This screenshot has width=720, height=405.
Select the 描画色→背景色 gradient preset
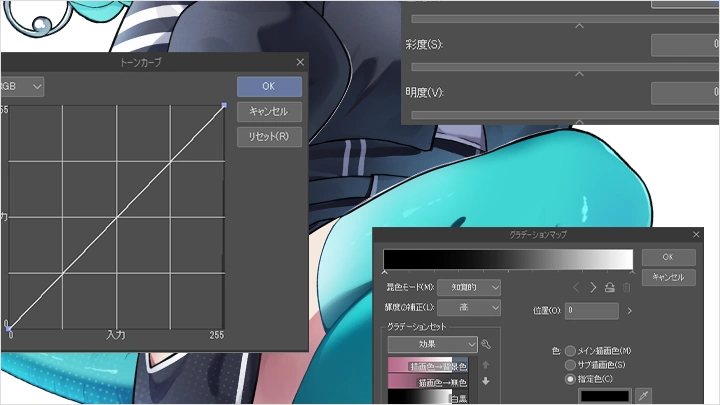(x=428, y=366)
